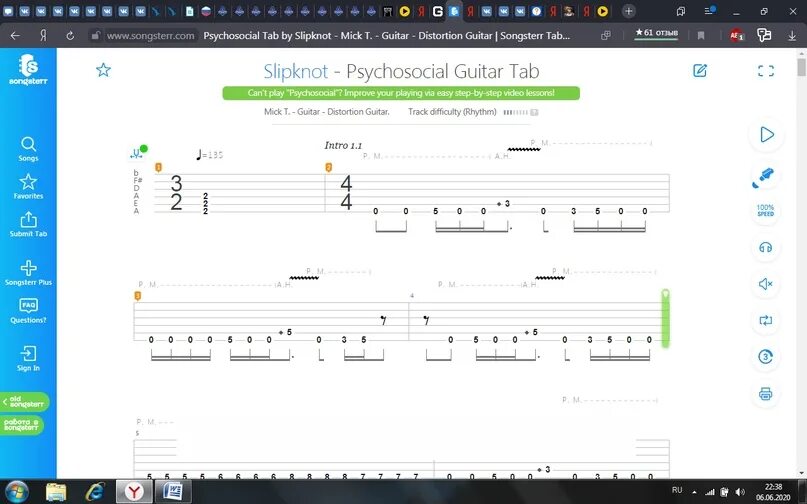807x504 pixels.
Task: Click the page vertical scrollbar thumb
Action: (x=801, y=67)
